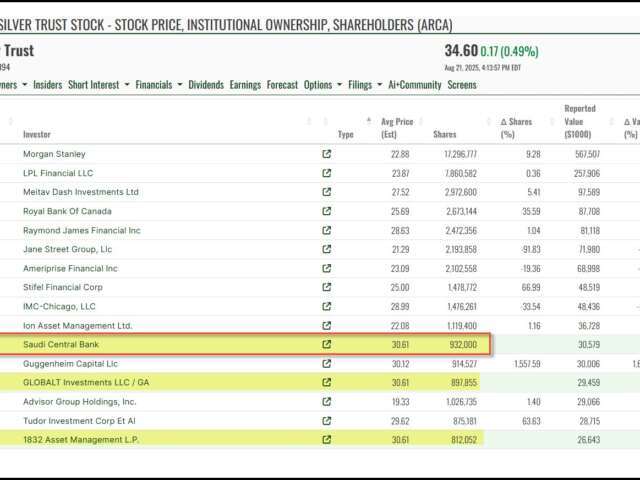The width and height of the screenshot is (640, 480).
Task: Select the 1,557.59 share change value
Action: (527, 363)
